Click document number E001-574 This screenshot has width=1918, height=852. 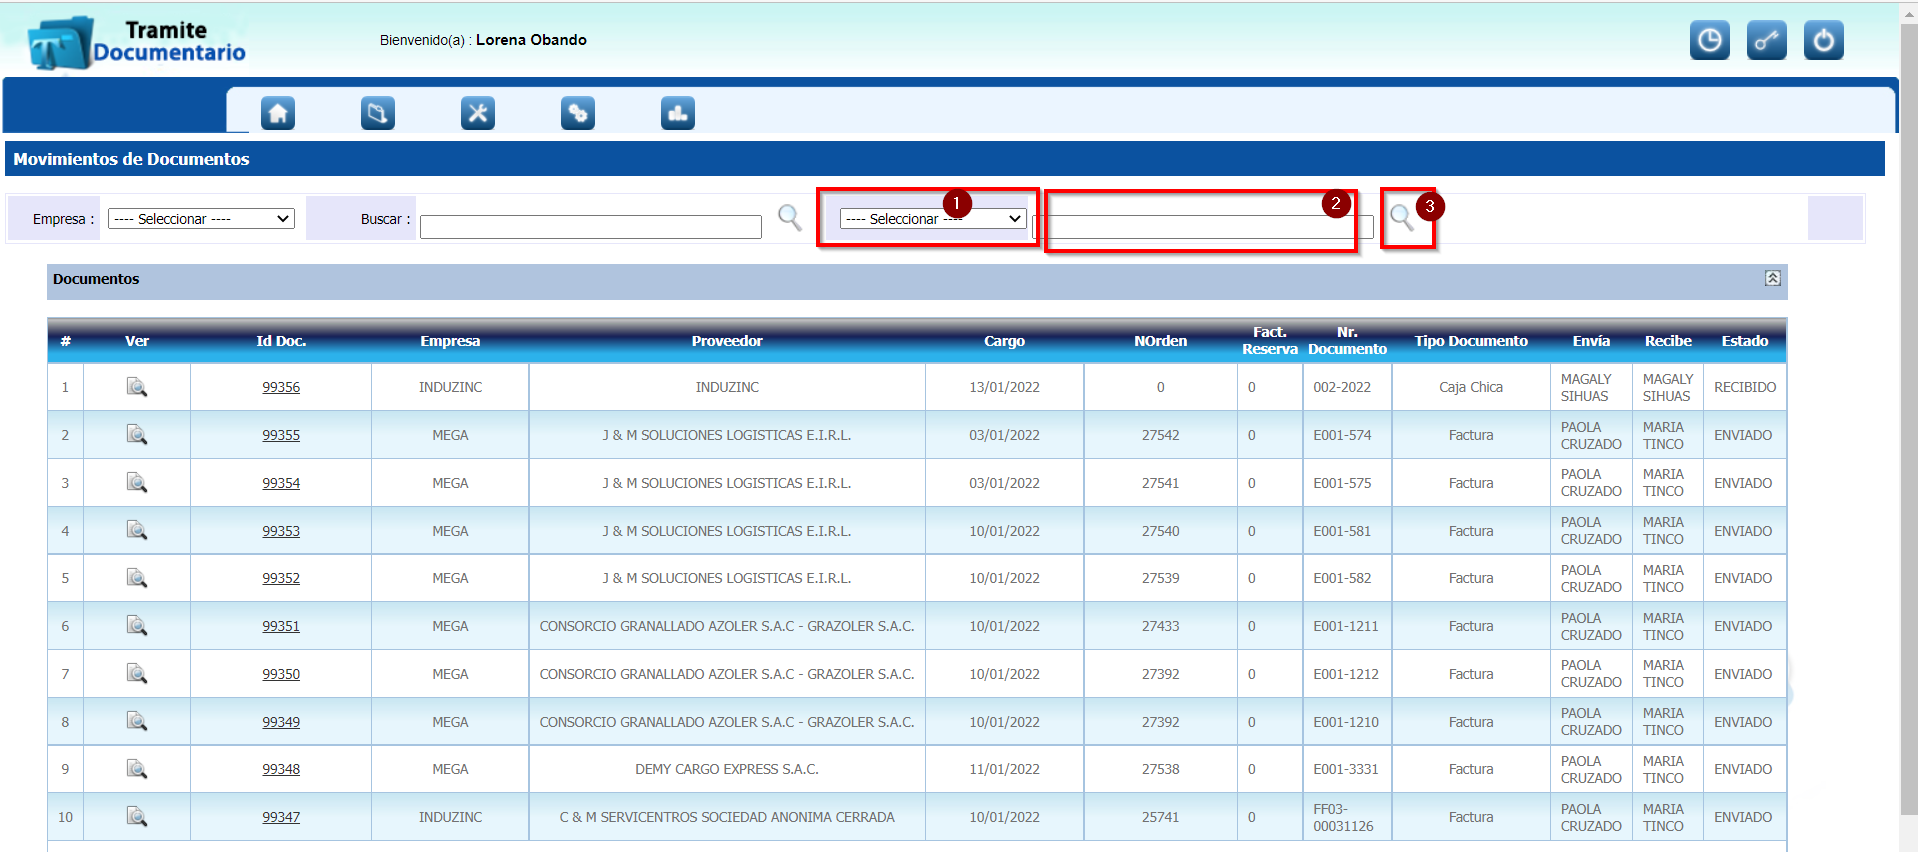pos(1342,435)
